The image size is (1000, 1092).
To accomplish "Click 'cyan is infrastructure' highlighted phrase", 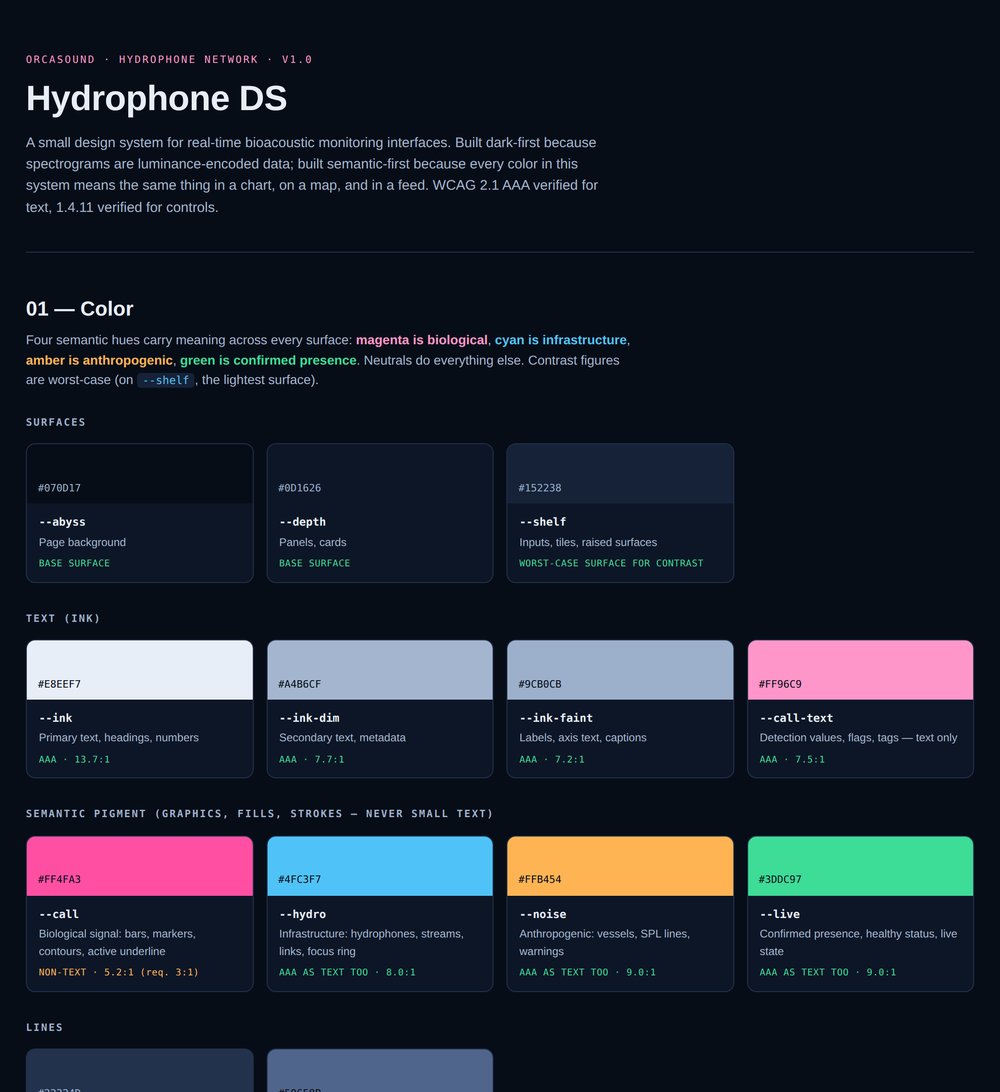I will tap(561, 340).
